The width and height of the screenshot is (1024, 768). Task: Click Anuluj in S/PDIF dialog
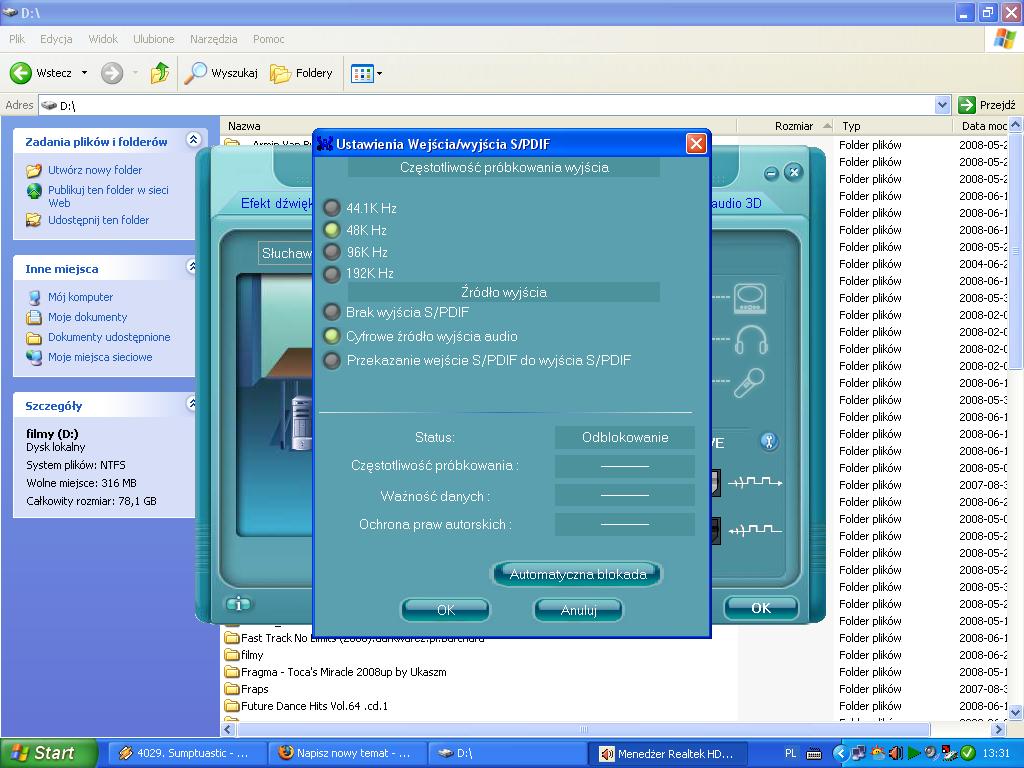coord(579,610)
